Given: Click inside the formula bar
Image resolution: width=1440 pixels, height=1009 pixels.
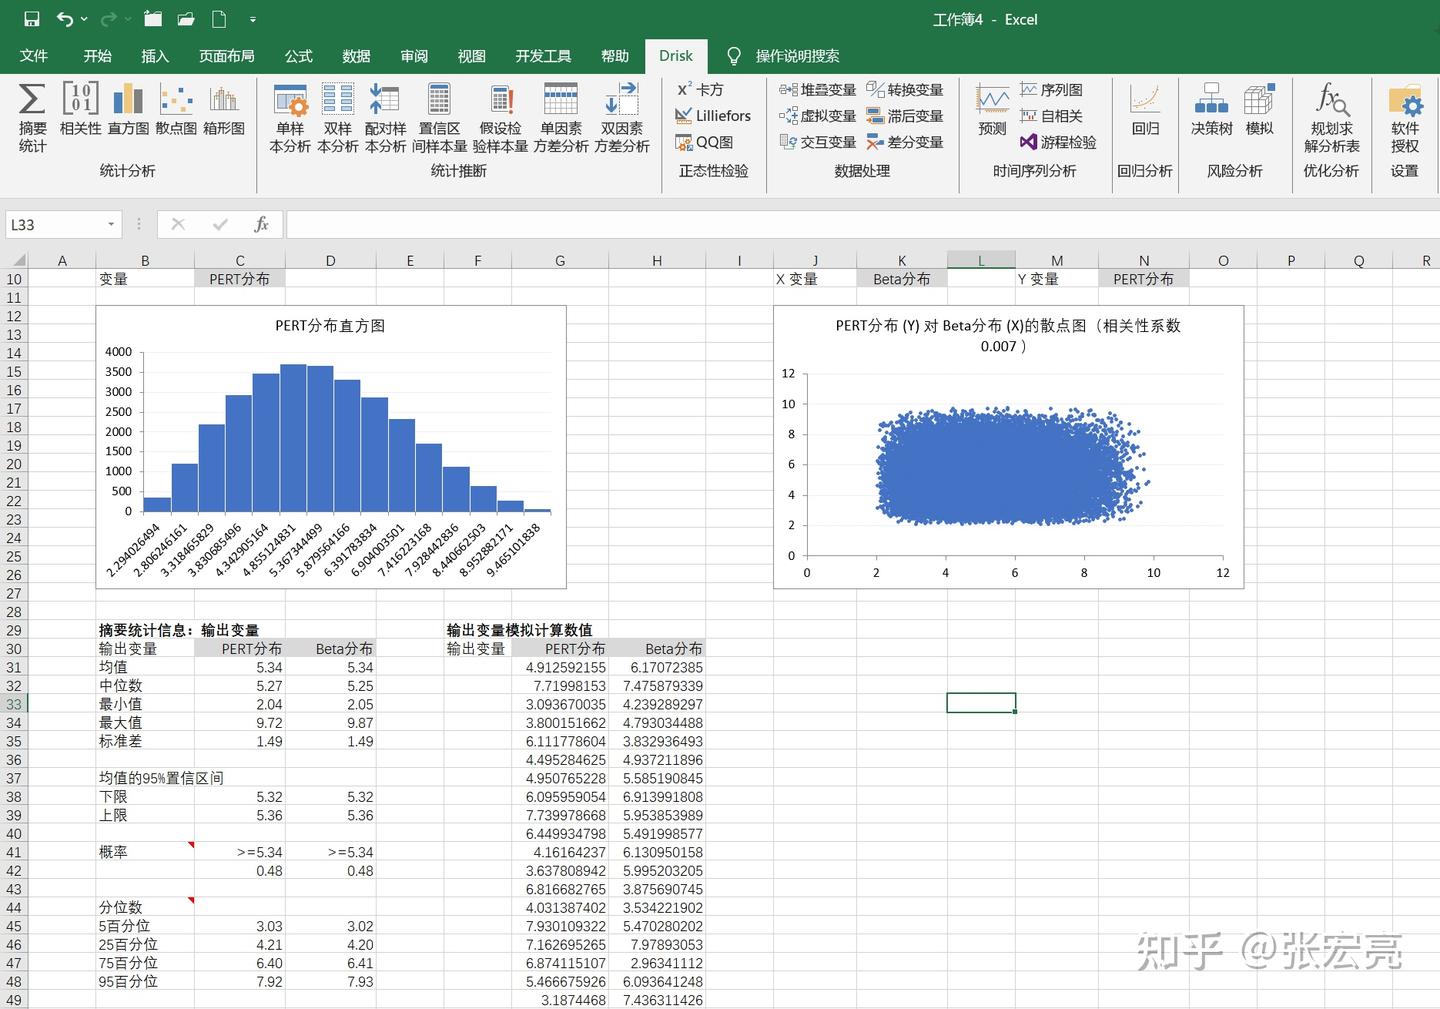Looking at the screenshot, I should coord(700,224).
